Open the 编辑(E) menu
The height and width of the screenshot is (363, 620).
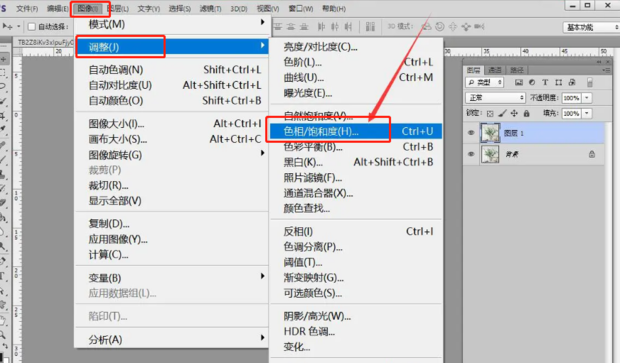click(x=58, y=8)
